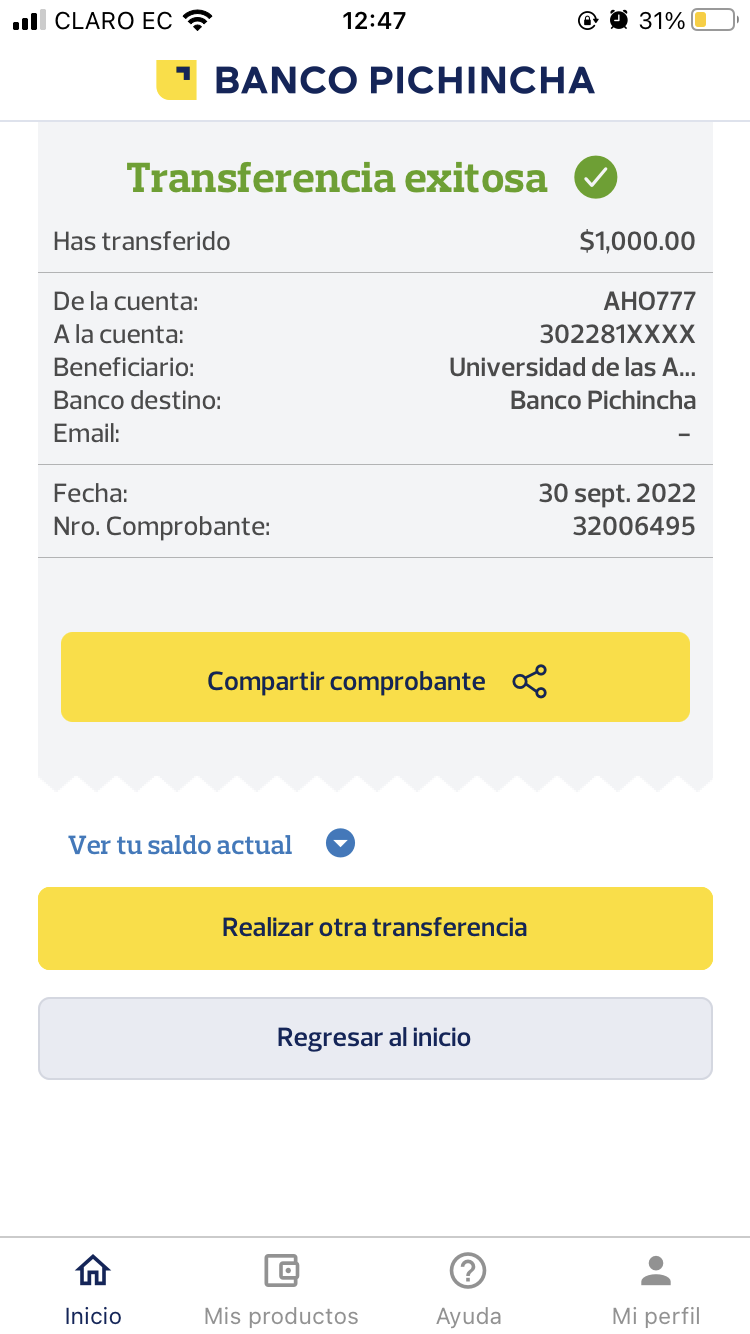This screenshot has height=1334, width=750.
Task: Tap the Inicio house icon
Action: [93, 1270]
